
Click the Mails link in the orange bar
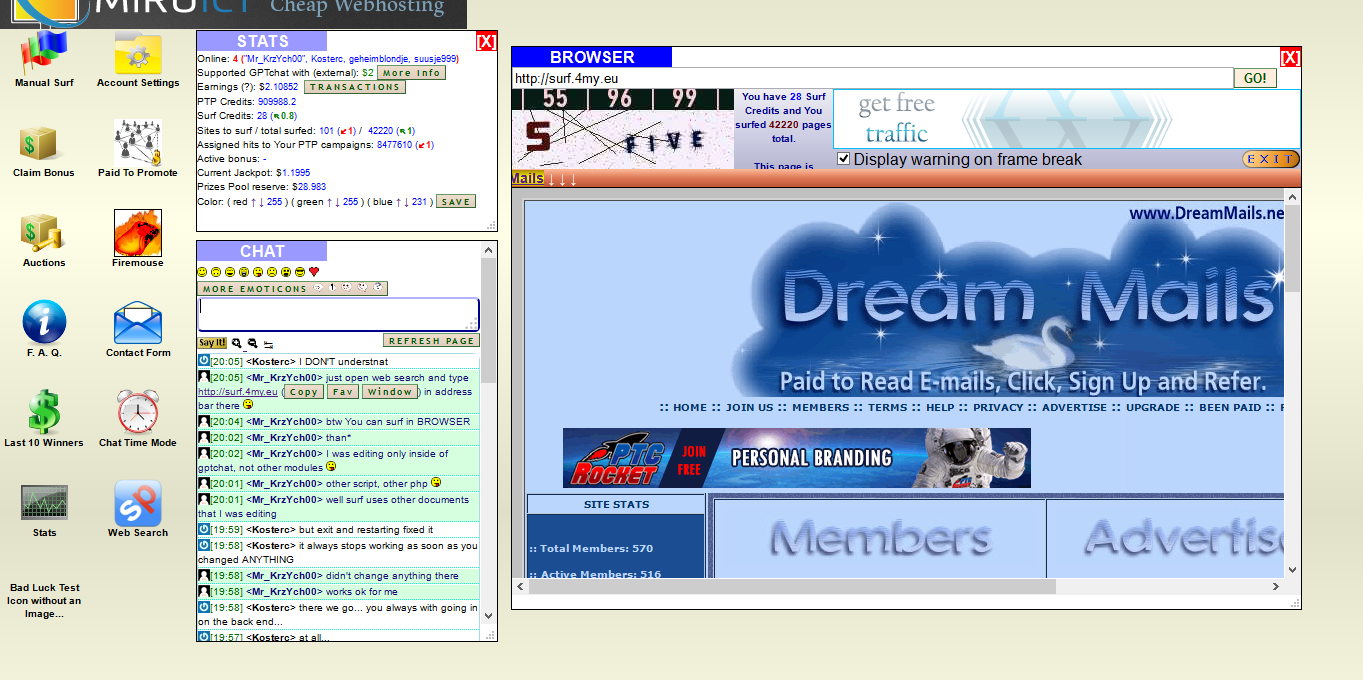tap(527, 178)
